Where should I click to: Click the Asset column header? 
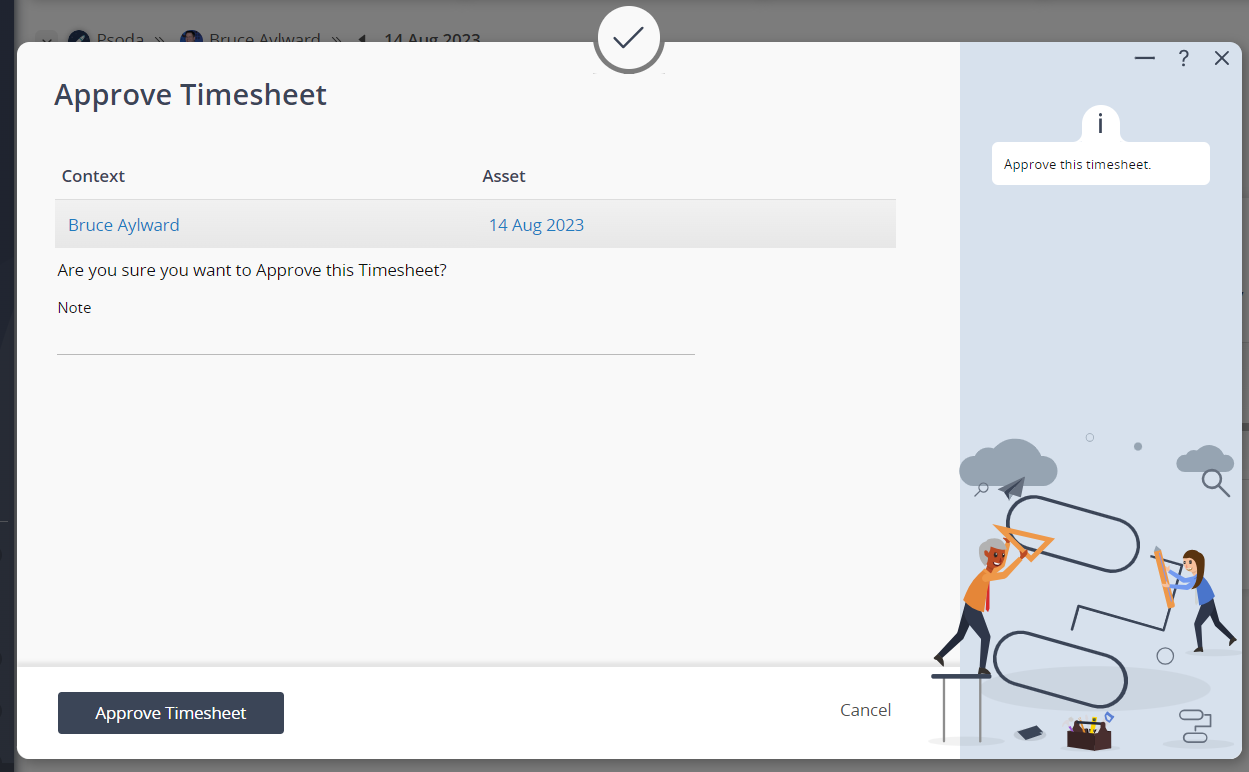click(504, 176)
